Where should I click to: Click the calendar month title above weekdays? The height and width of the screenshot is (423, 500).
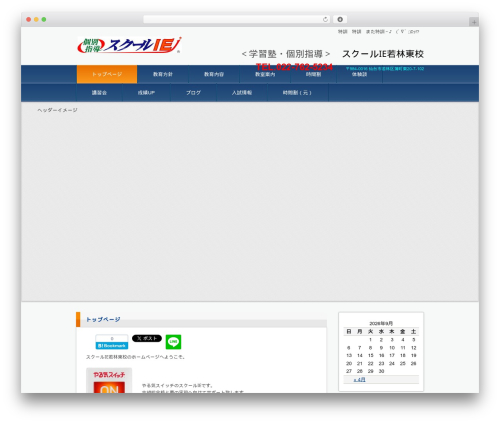point(381,323)
